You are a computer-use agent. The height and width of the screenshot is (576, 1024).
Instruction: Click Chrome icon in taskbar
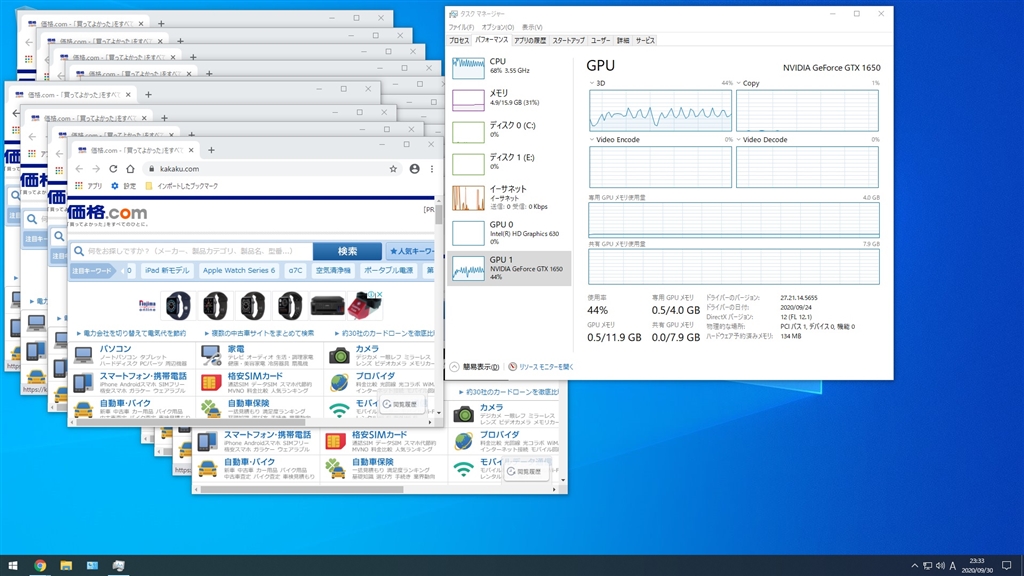(x=40, y=566)
